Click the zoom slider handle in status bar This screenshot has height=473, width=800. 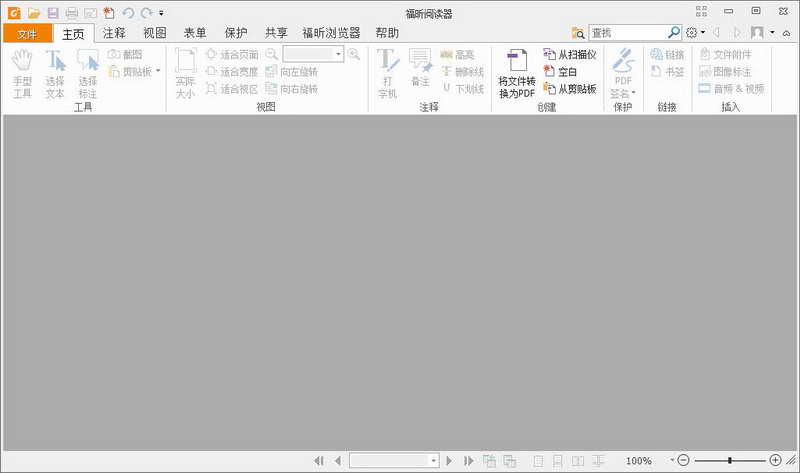tap(730, 460)
